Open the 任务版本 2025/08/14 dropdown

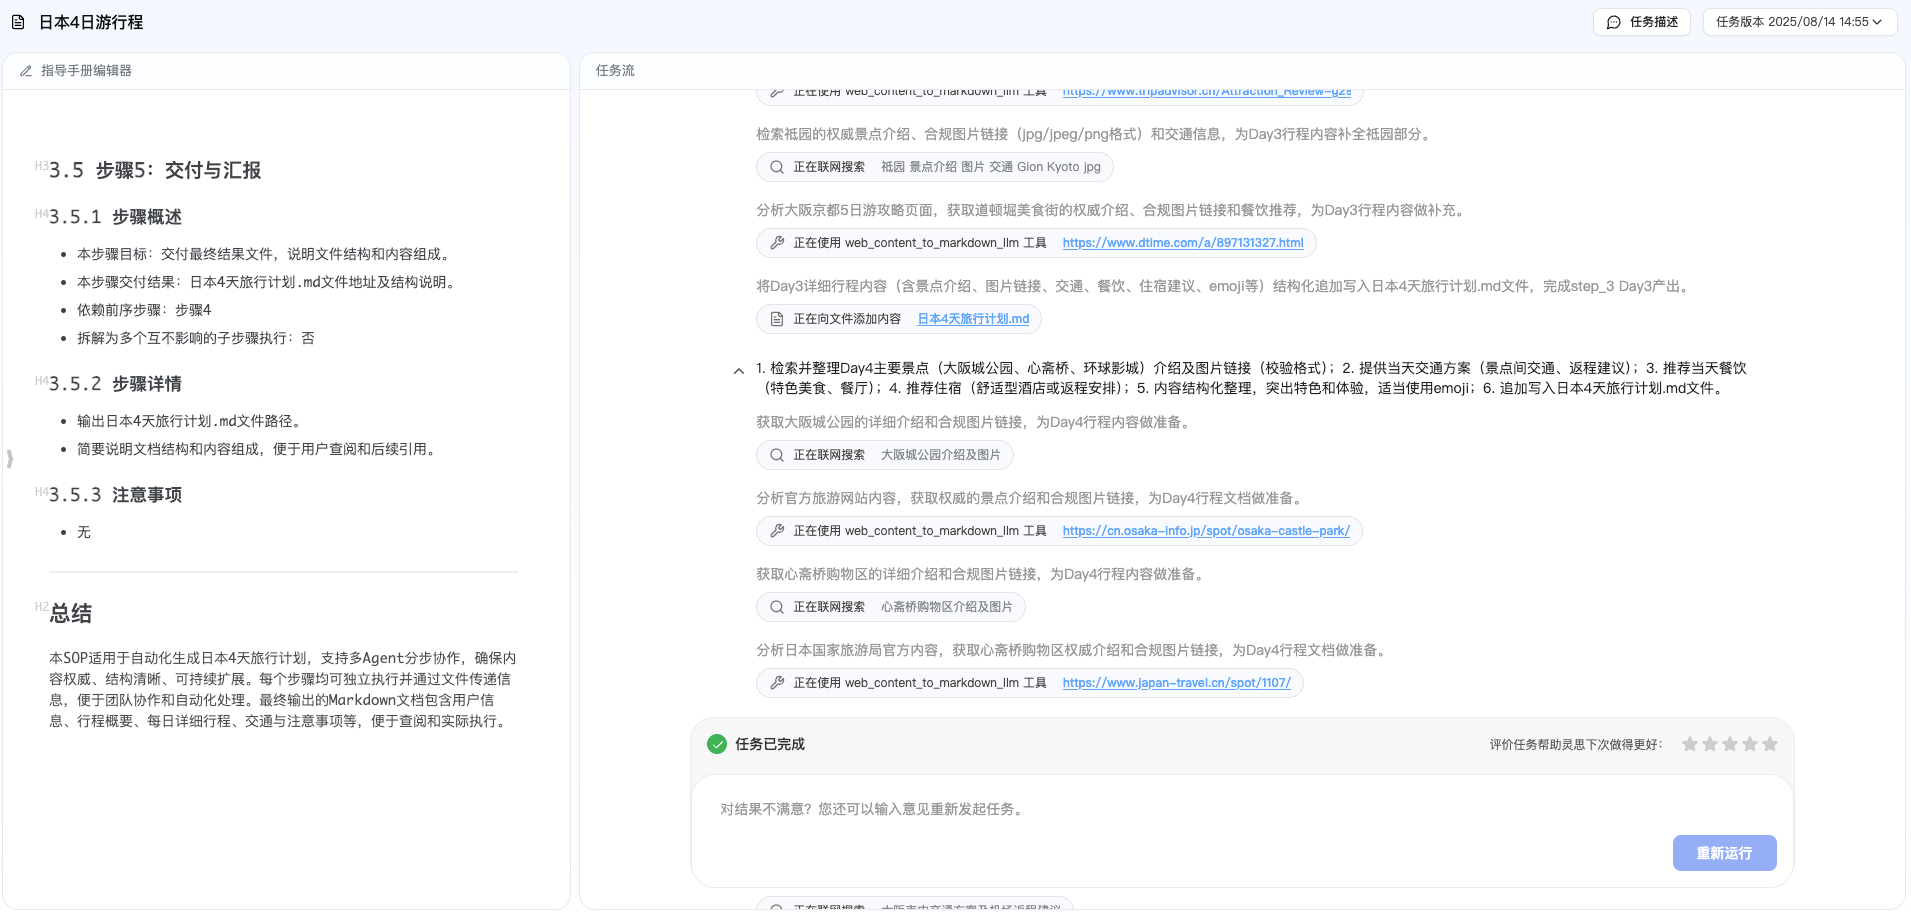coord(1799,22)
